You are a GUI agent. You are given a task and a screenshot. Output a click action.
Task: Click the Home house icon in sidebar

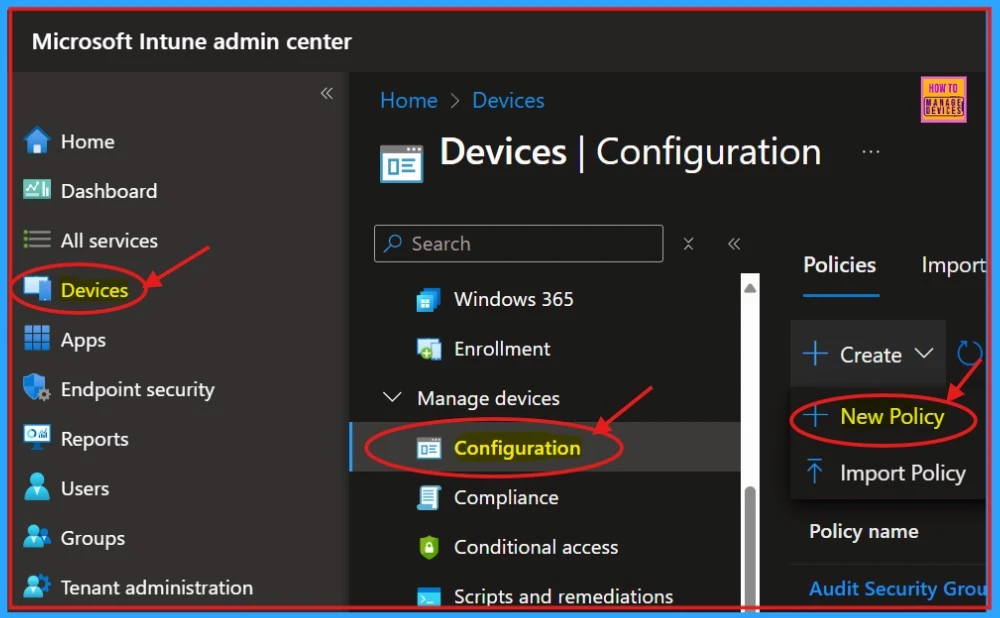[x=37, y=141]
